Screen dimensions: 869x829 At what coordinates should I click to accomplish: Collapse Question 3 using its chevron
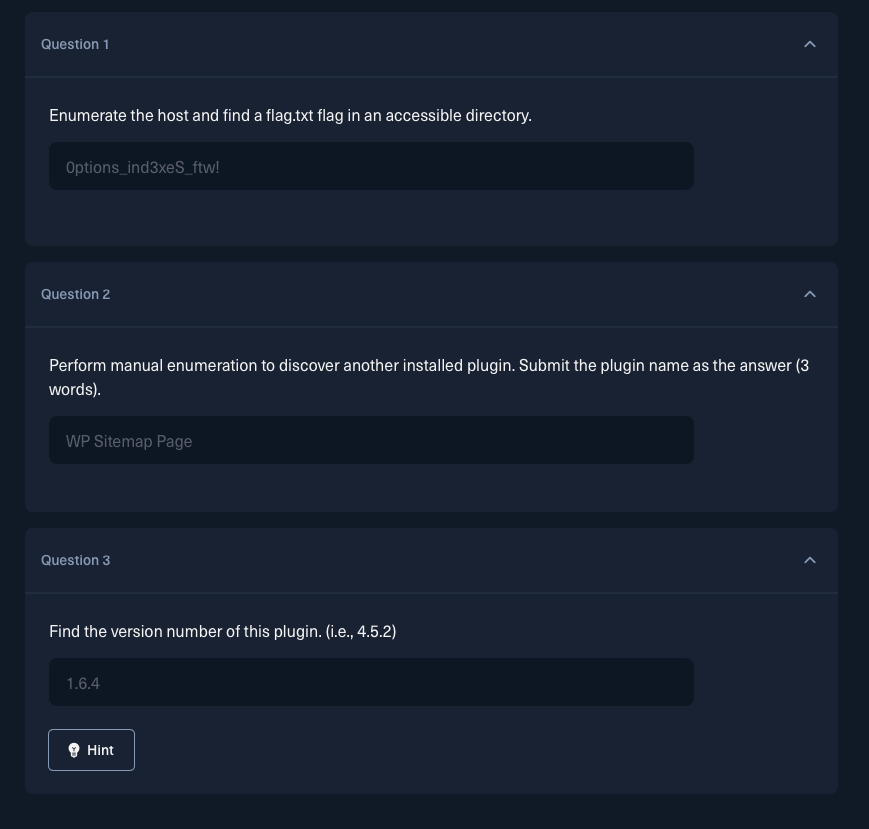810,560
